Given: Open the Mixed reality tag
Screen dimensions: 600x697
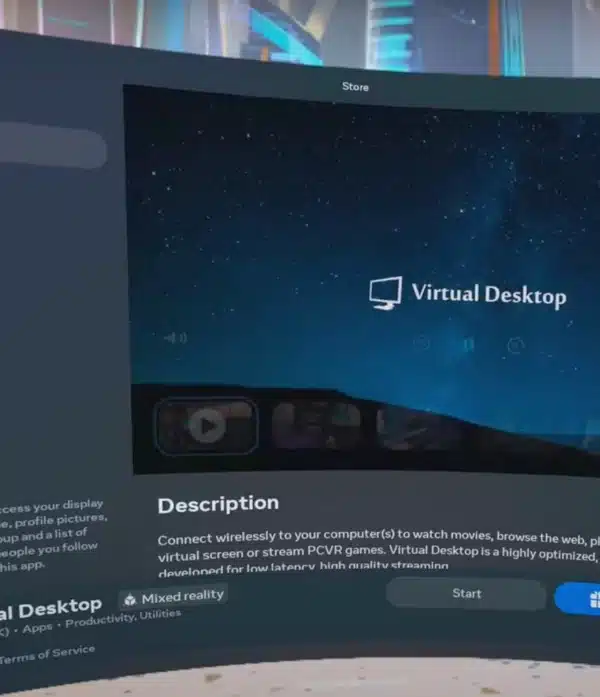Looking at the screenshot, I should click(x=174, y=597).
